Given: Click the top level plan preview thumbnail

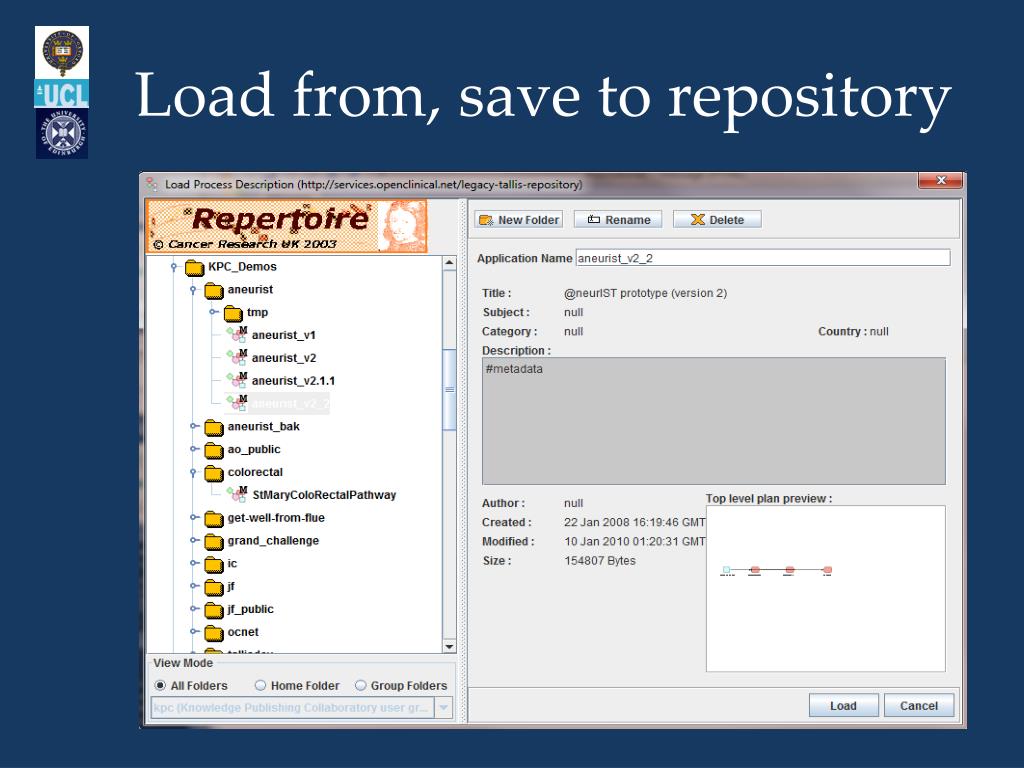Looking at the screenshot, I should tap(825, 588).
